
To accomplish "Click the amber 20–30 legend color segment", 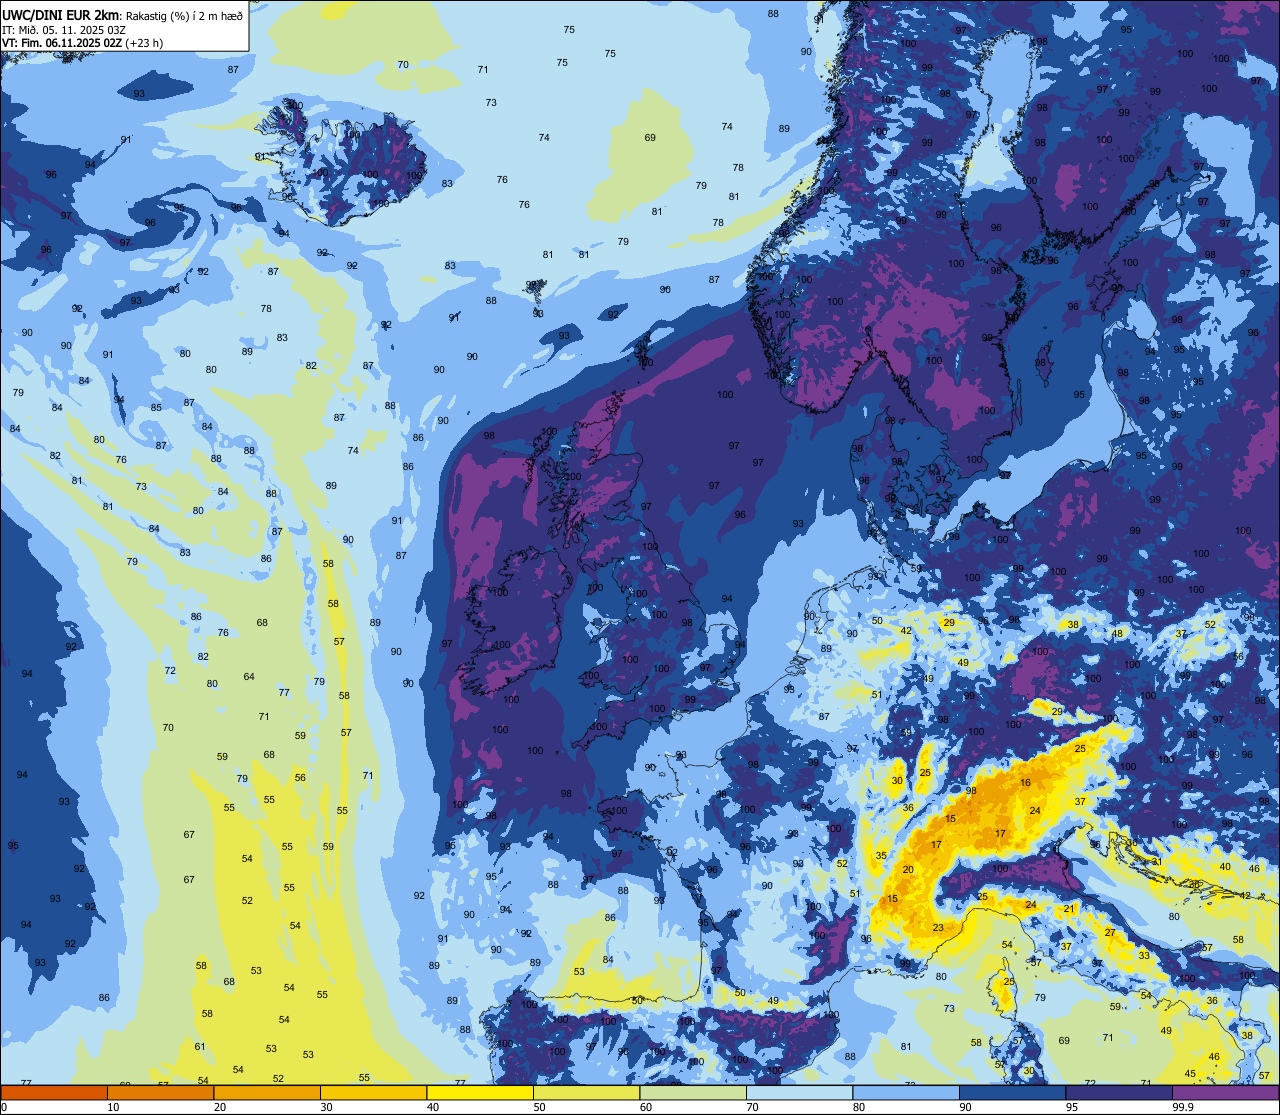I will tap(267, 1093).
